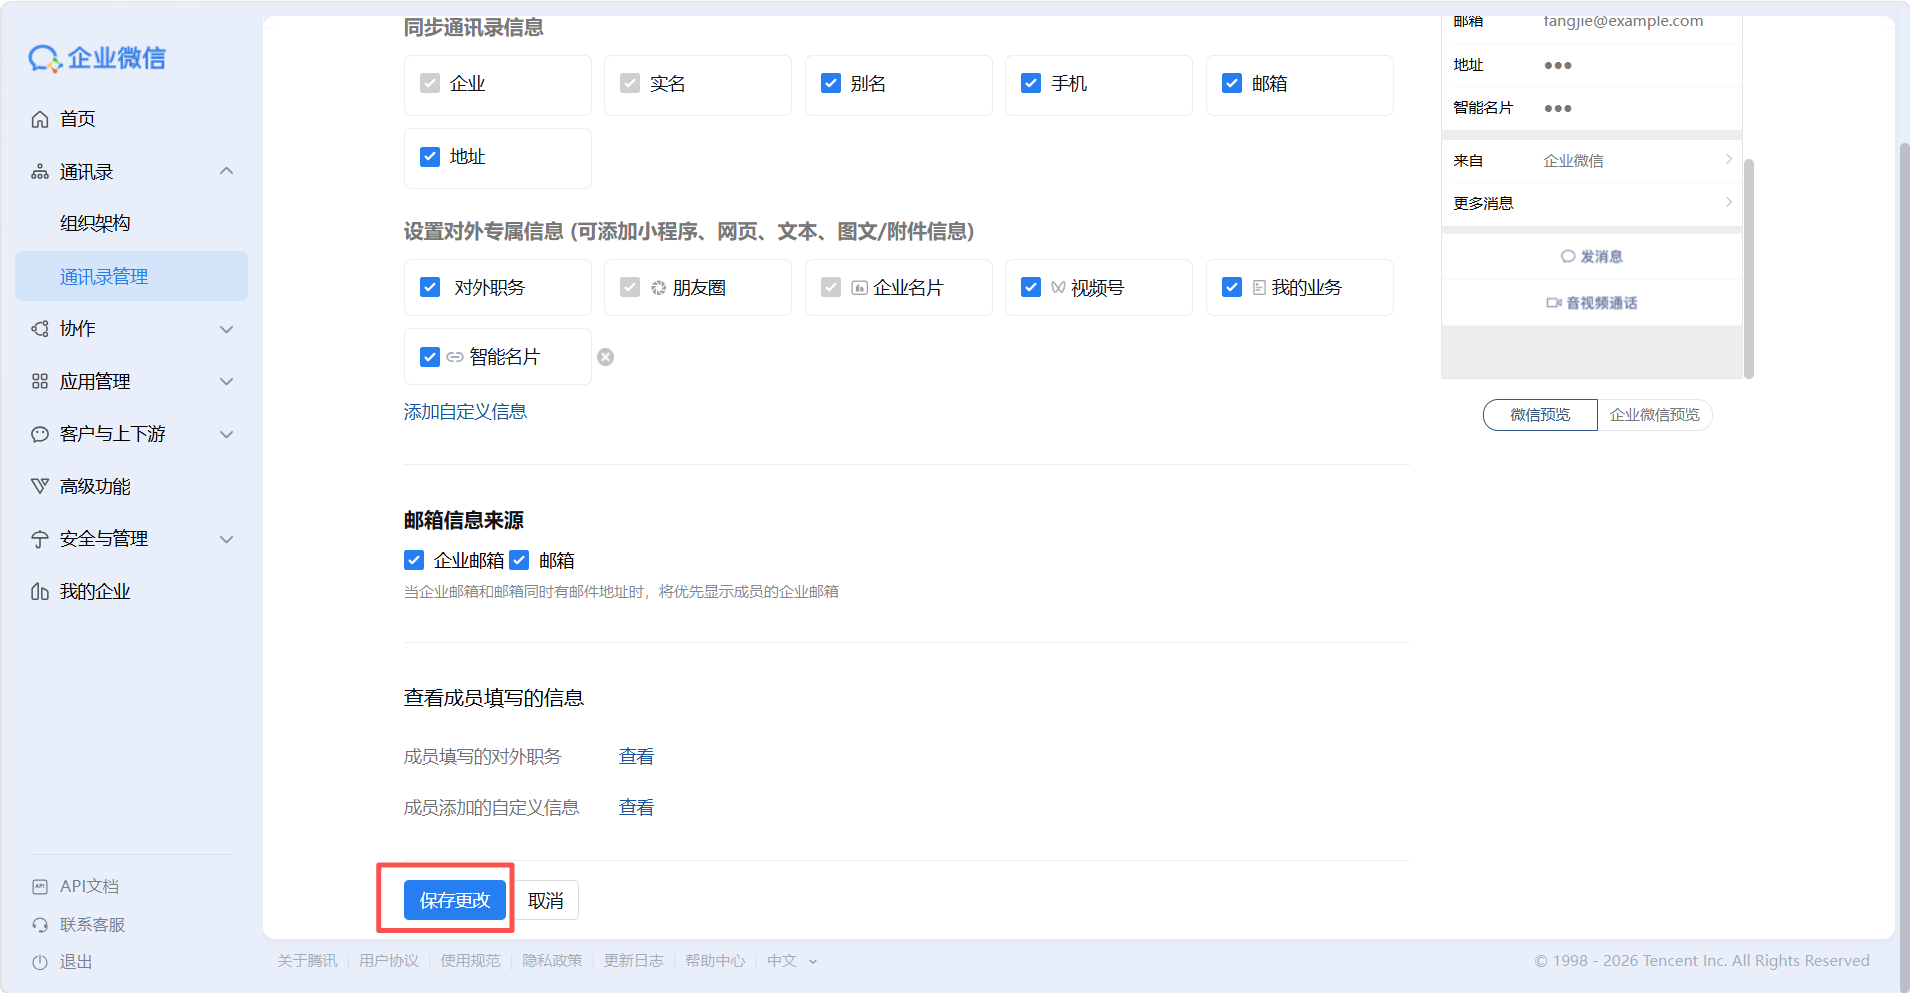The width and height of the screenshot is (1910, 993).
Task: Click the 安全与管理 umbrella icon
Action: click(x=40, y=539)
